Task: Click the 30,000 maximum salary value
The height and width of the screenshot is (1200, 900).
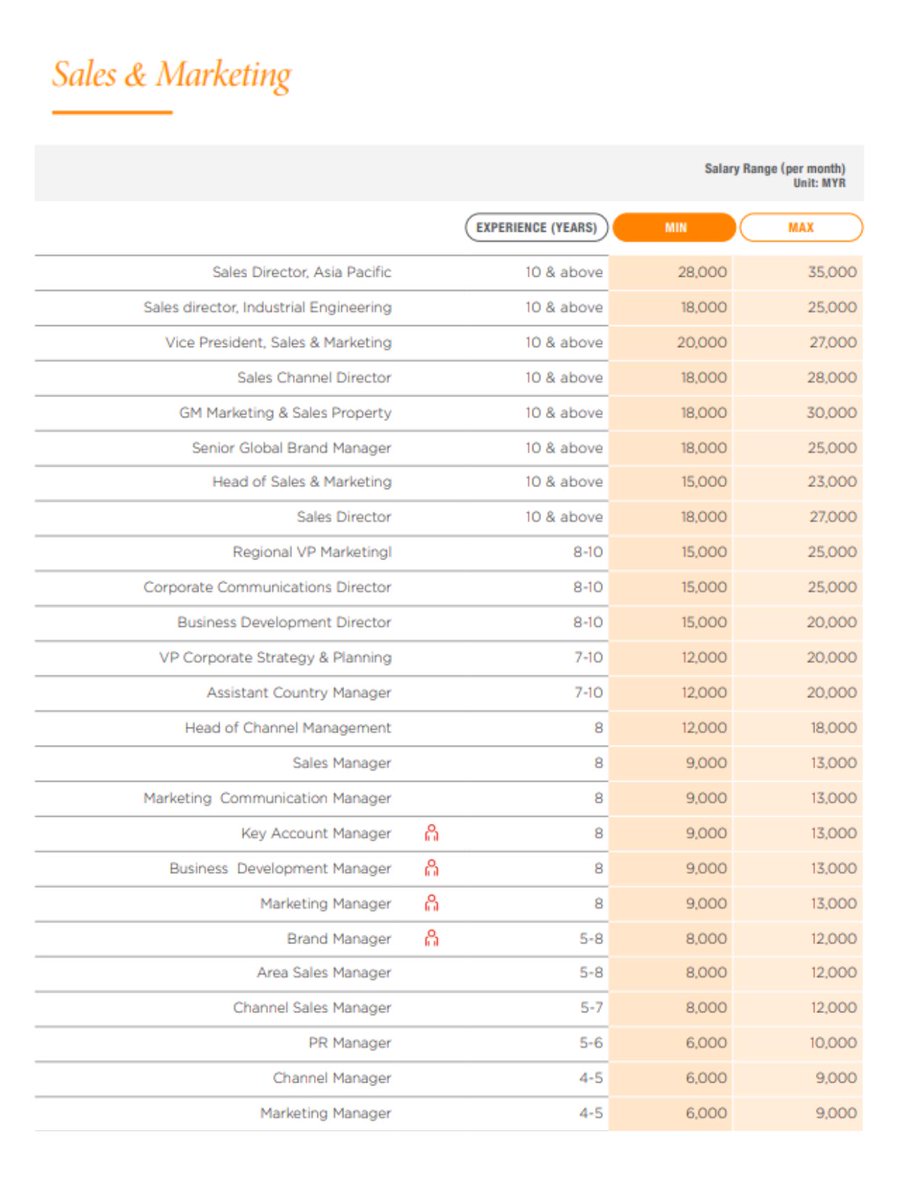Action: (832, 412)
